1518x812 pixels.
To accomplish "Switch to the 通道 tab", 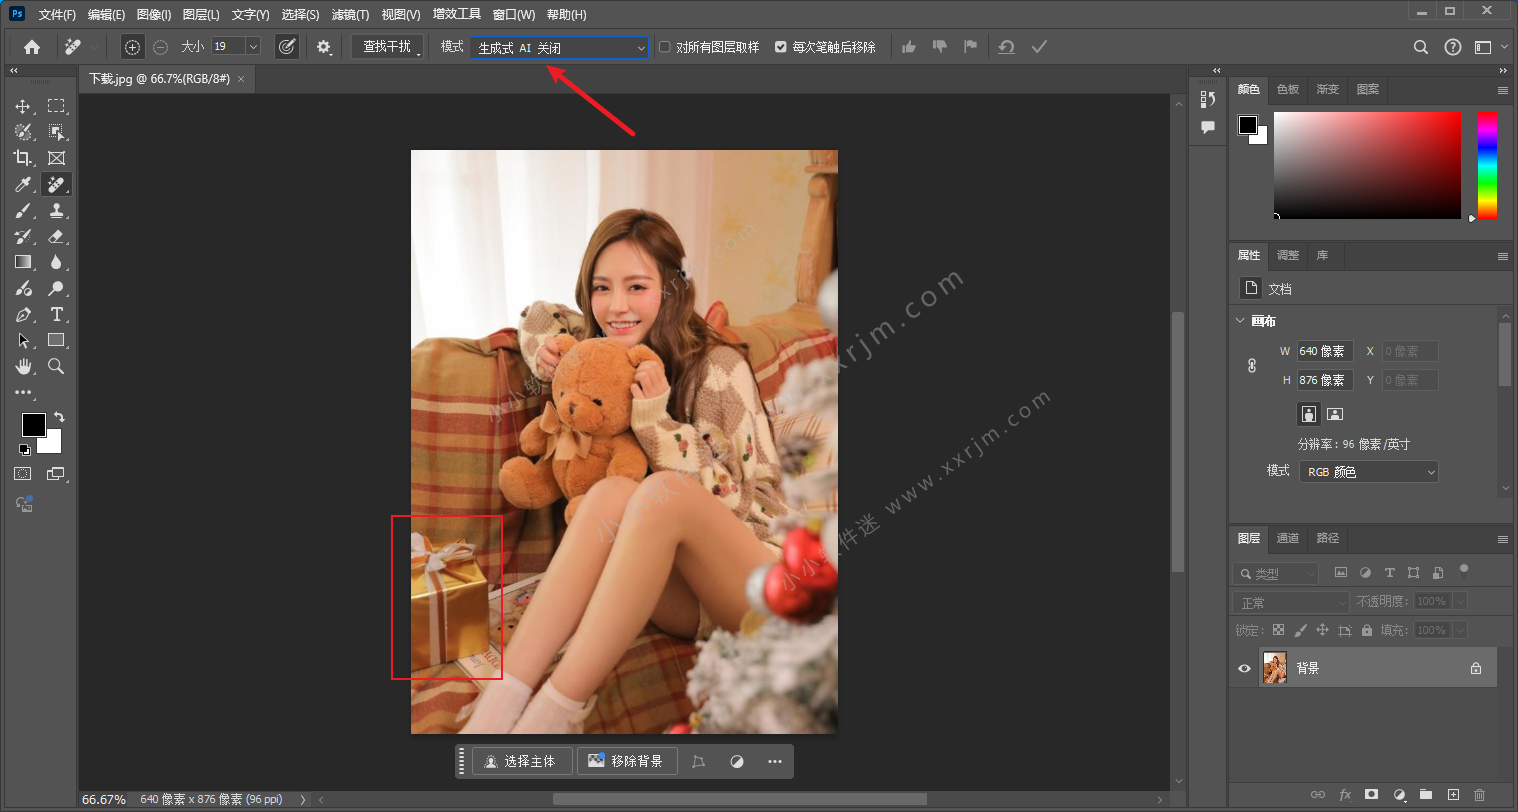I will point(1287,538).
